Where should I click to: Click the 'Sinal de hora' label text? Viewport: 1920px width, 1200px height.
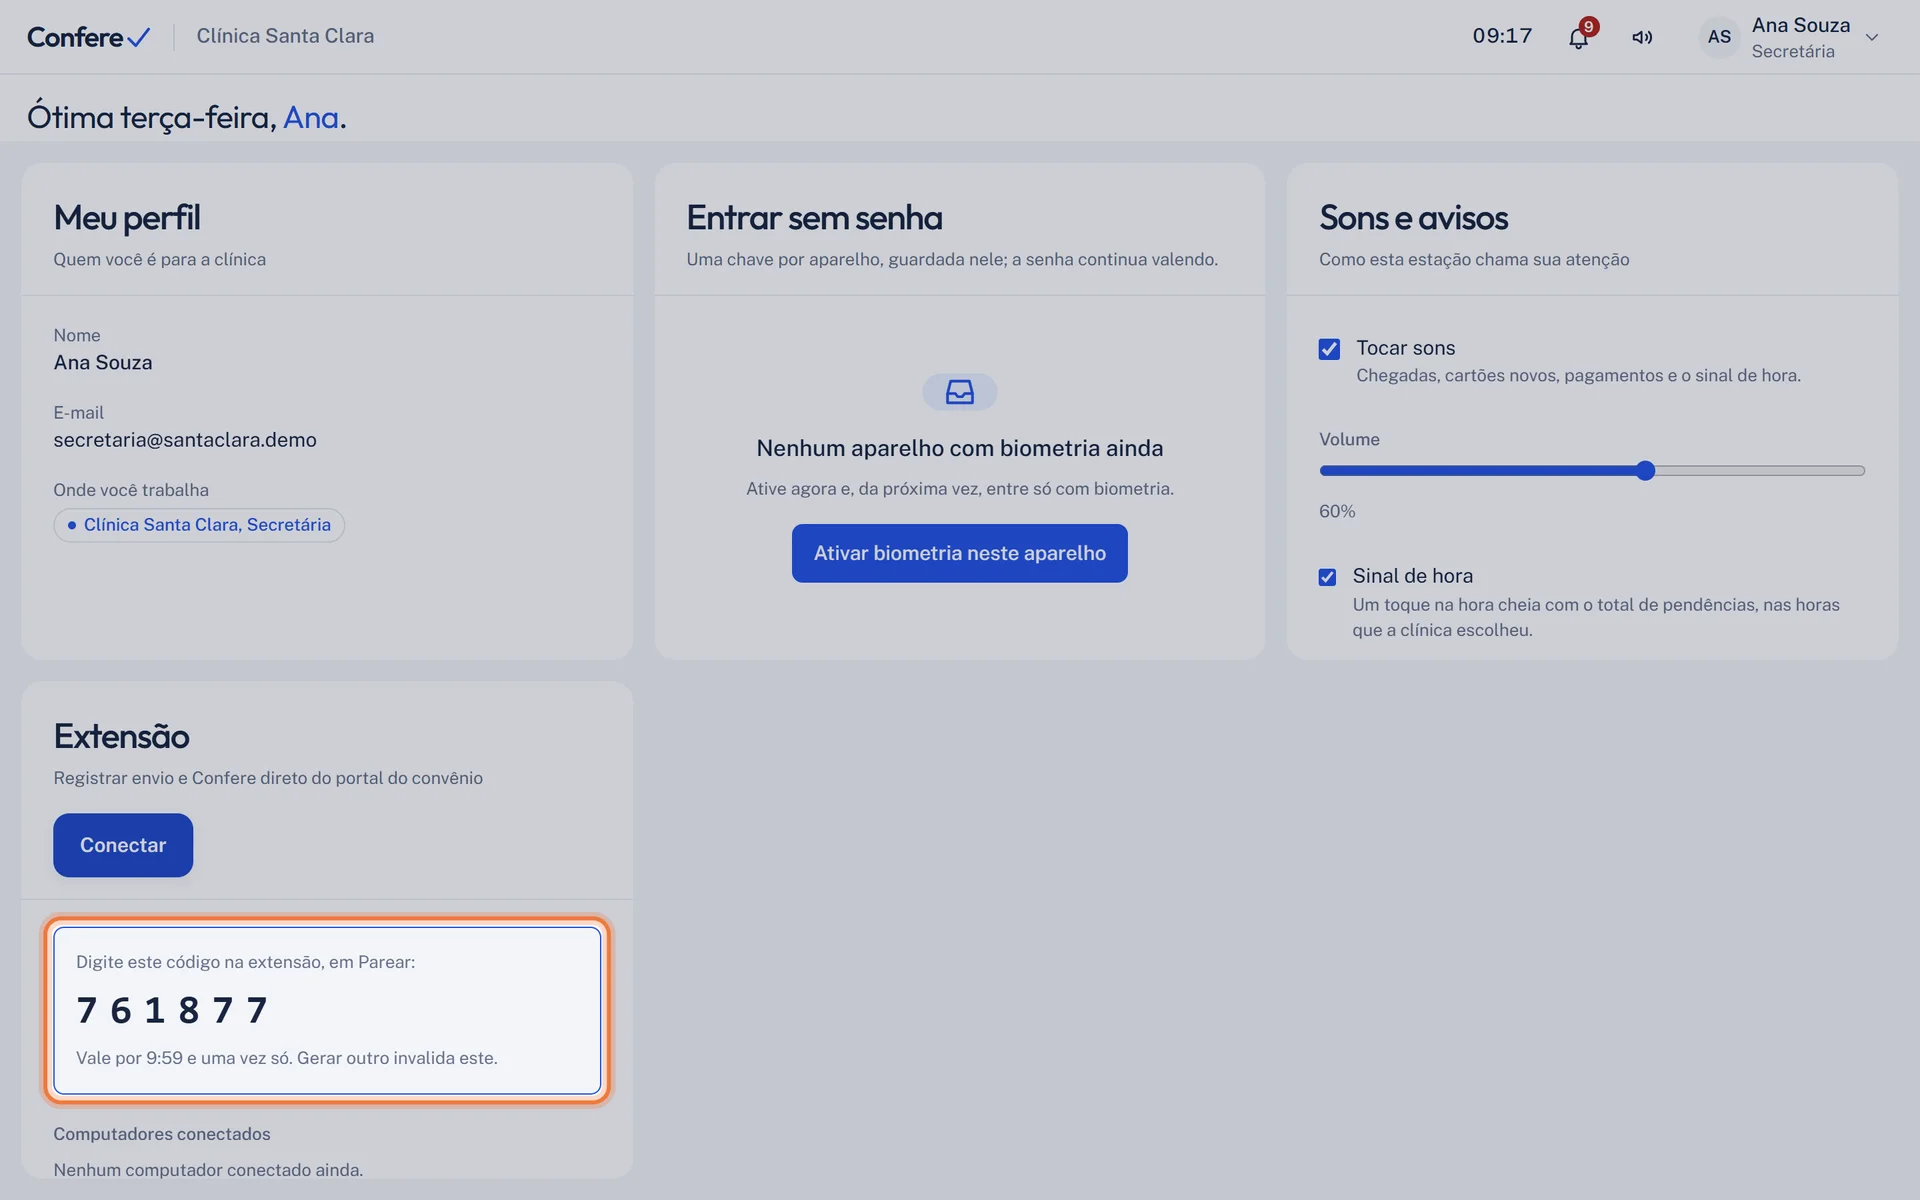pyautogui.click(x=1412, y=576)
